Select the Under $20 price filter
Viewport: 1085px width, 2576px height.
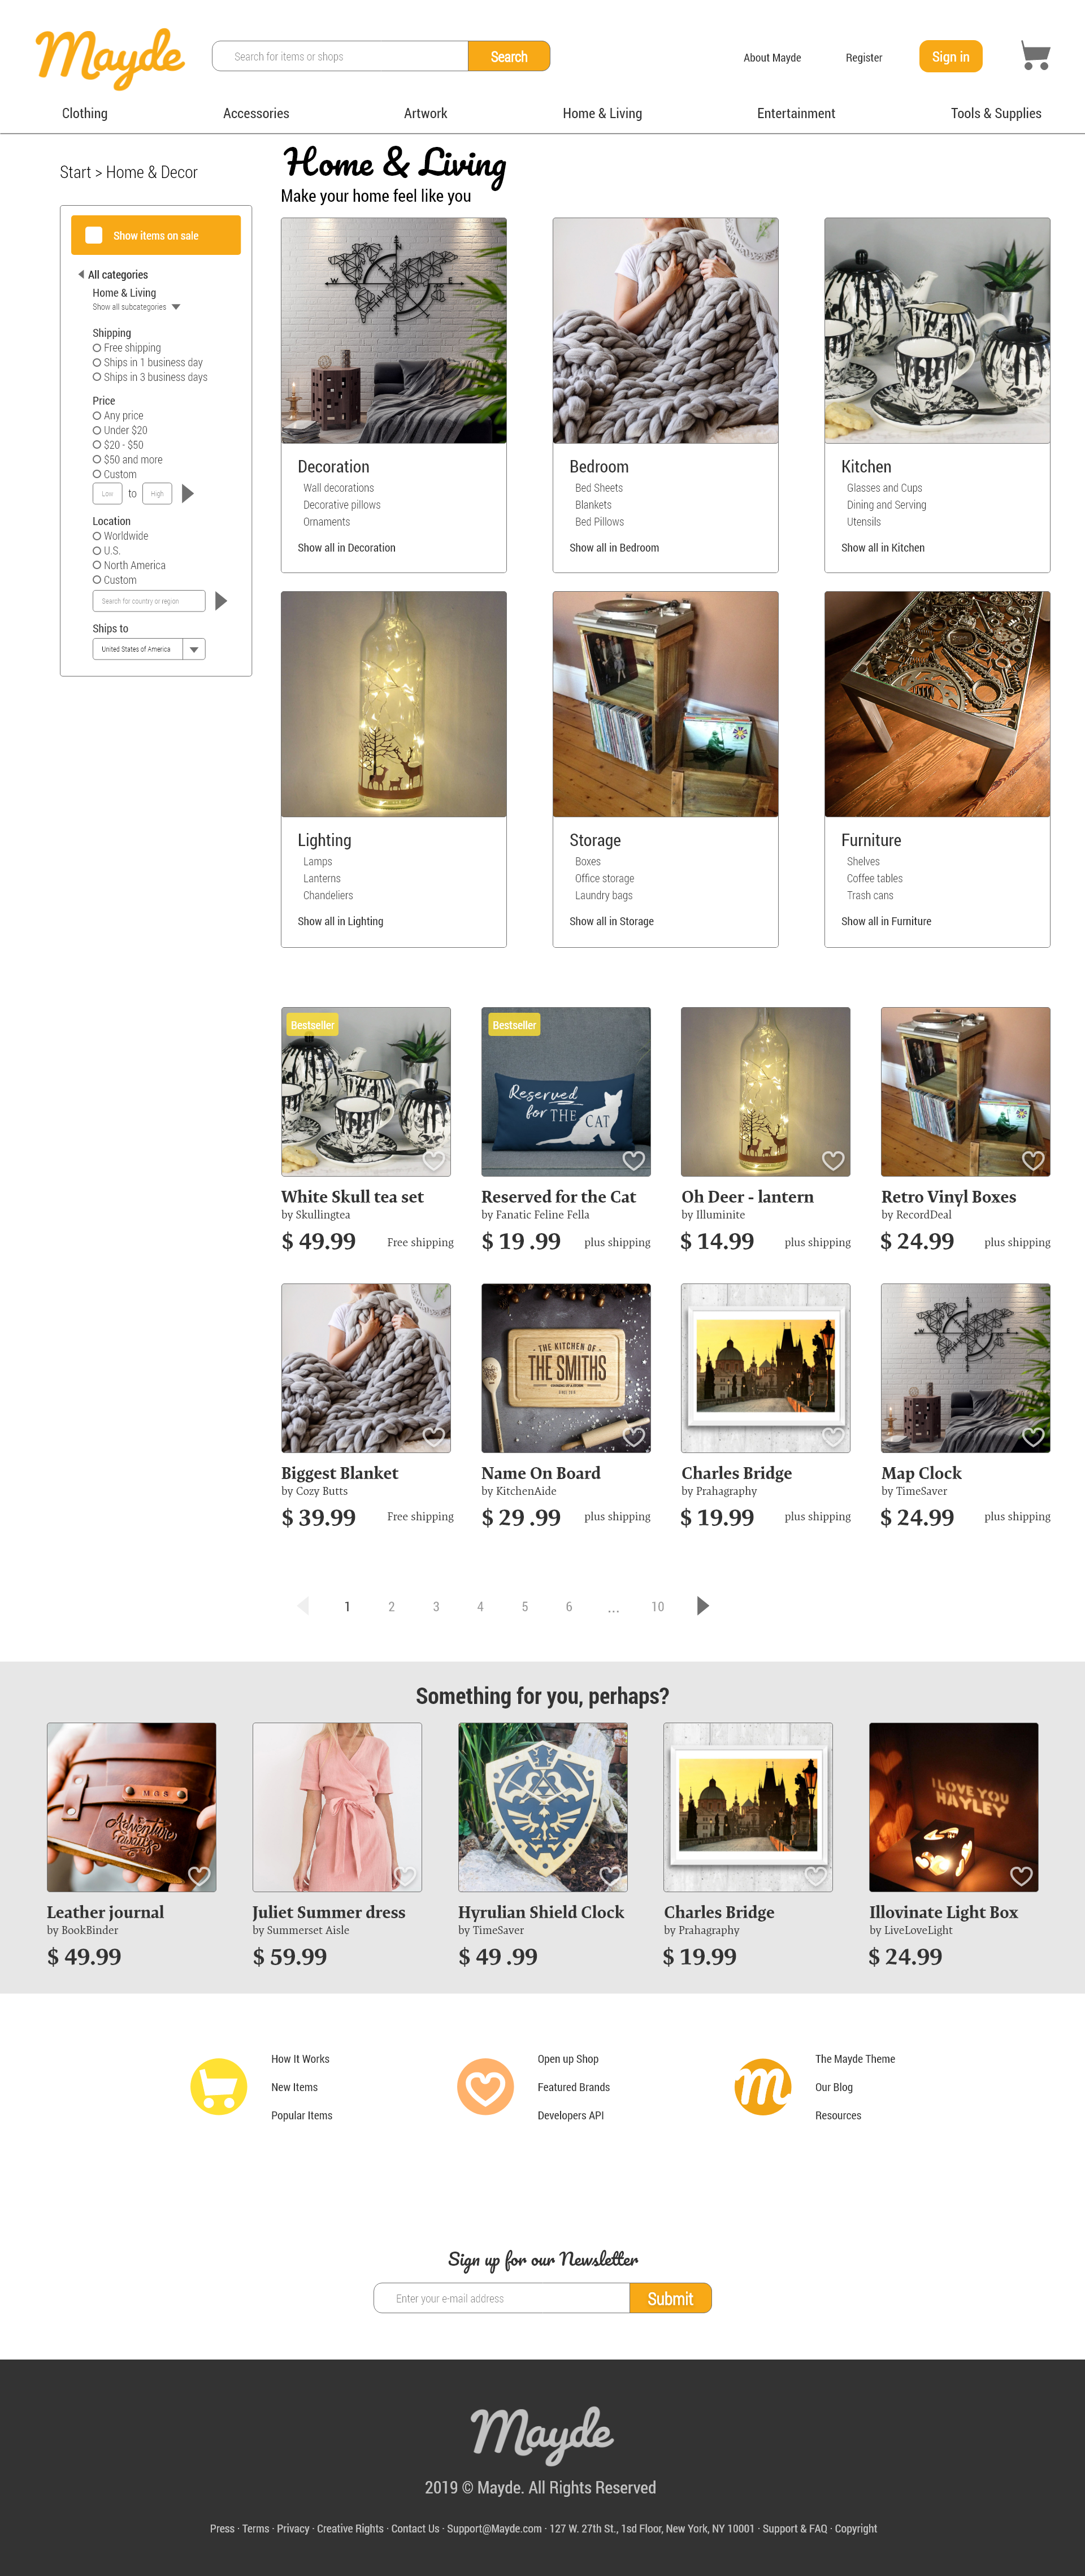(x=120, y=430)
